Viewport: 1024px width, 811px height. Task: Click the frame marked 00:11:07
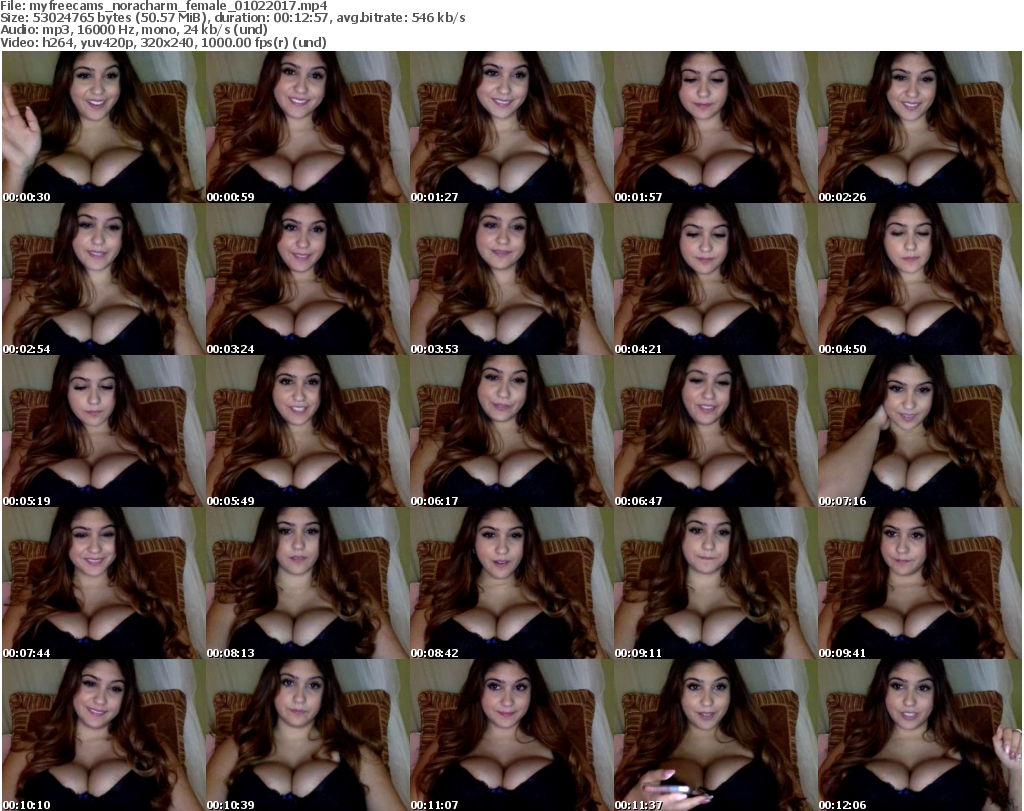point(511,735)
